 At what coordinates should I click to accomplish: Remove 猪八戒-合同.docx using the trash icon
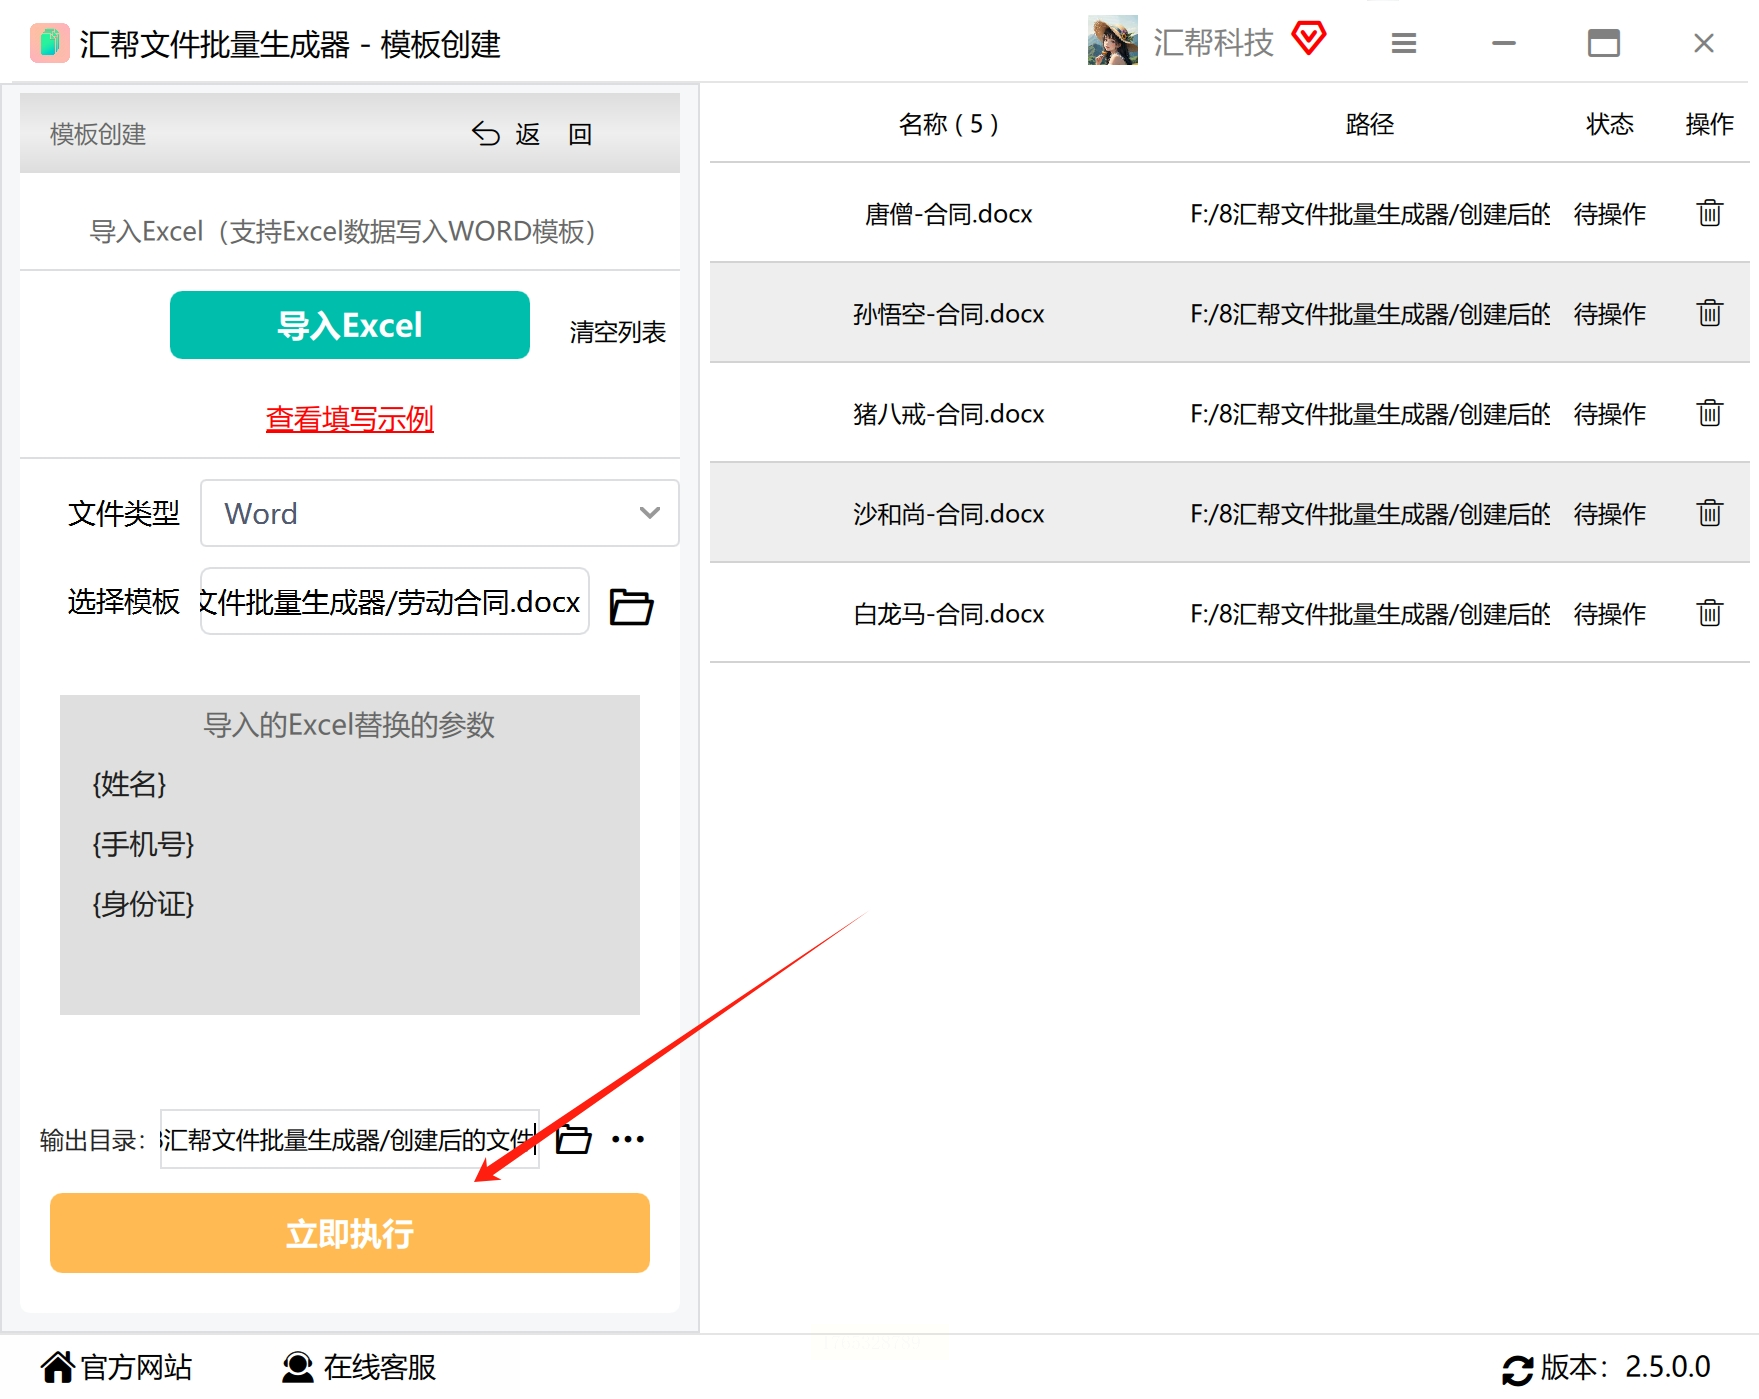[x=1709, y=413]
